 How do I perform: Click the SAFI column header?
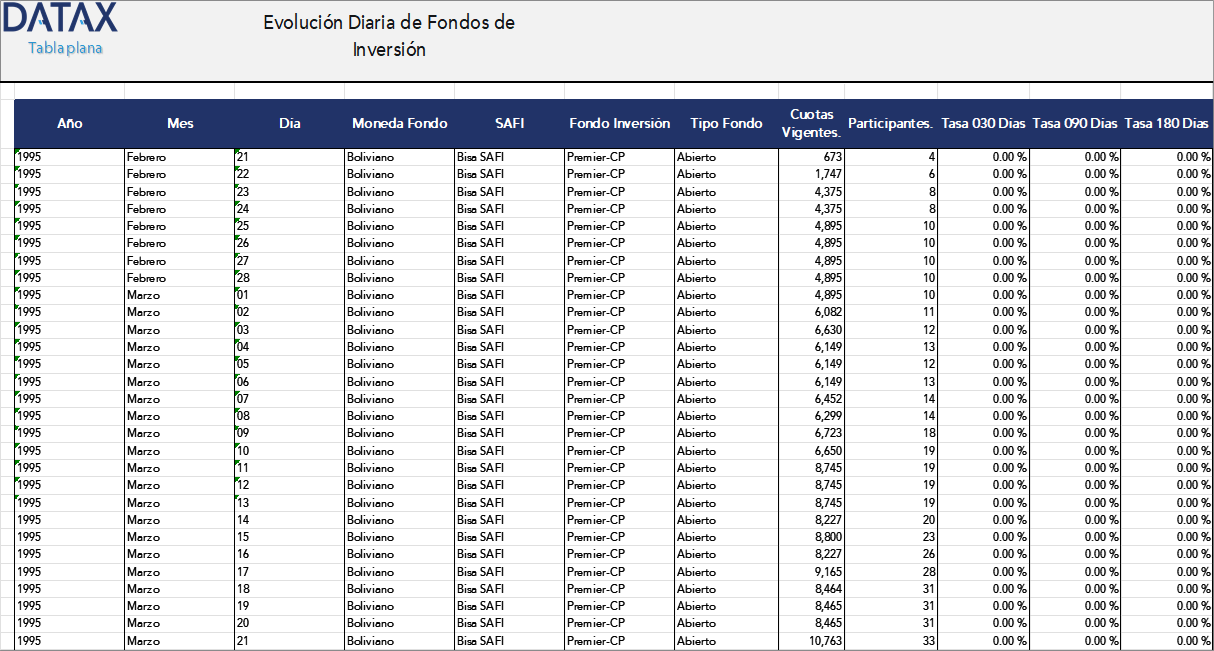tap(509, 124)
